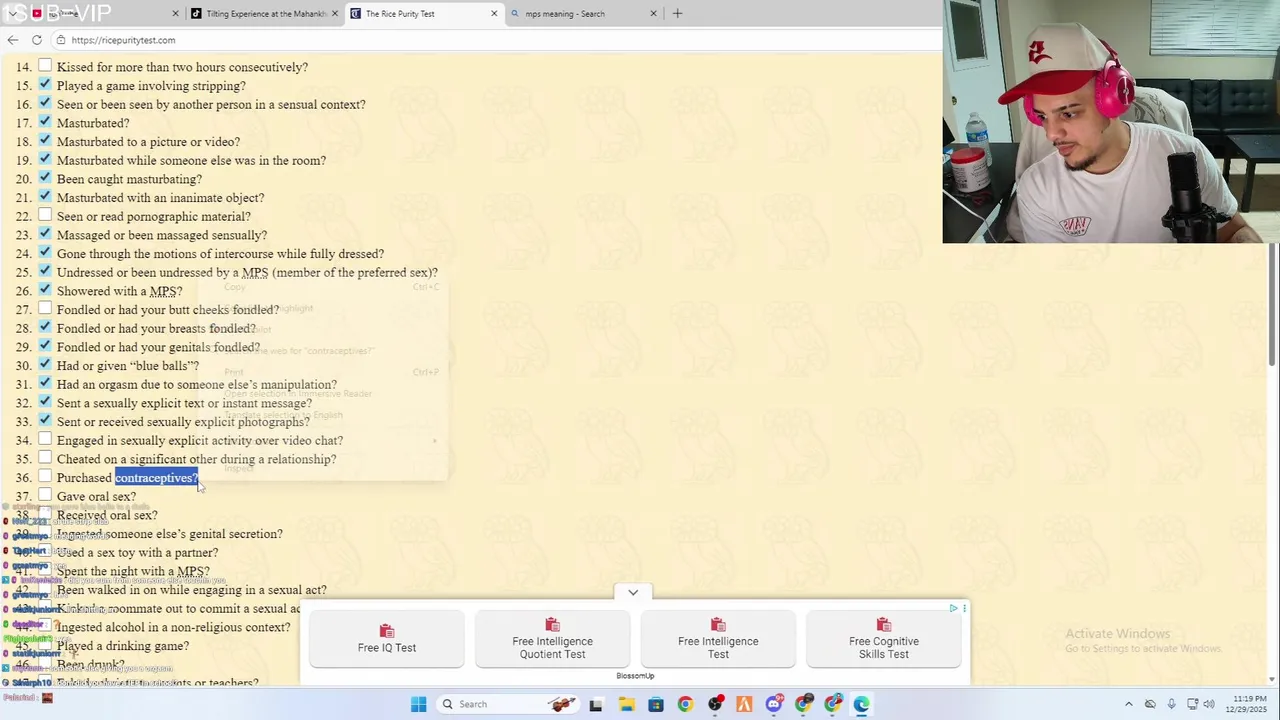Uncheck 'Played a game involving stripping?'
Viewport: 1280px width, 720px height.
click(45, 85)
